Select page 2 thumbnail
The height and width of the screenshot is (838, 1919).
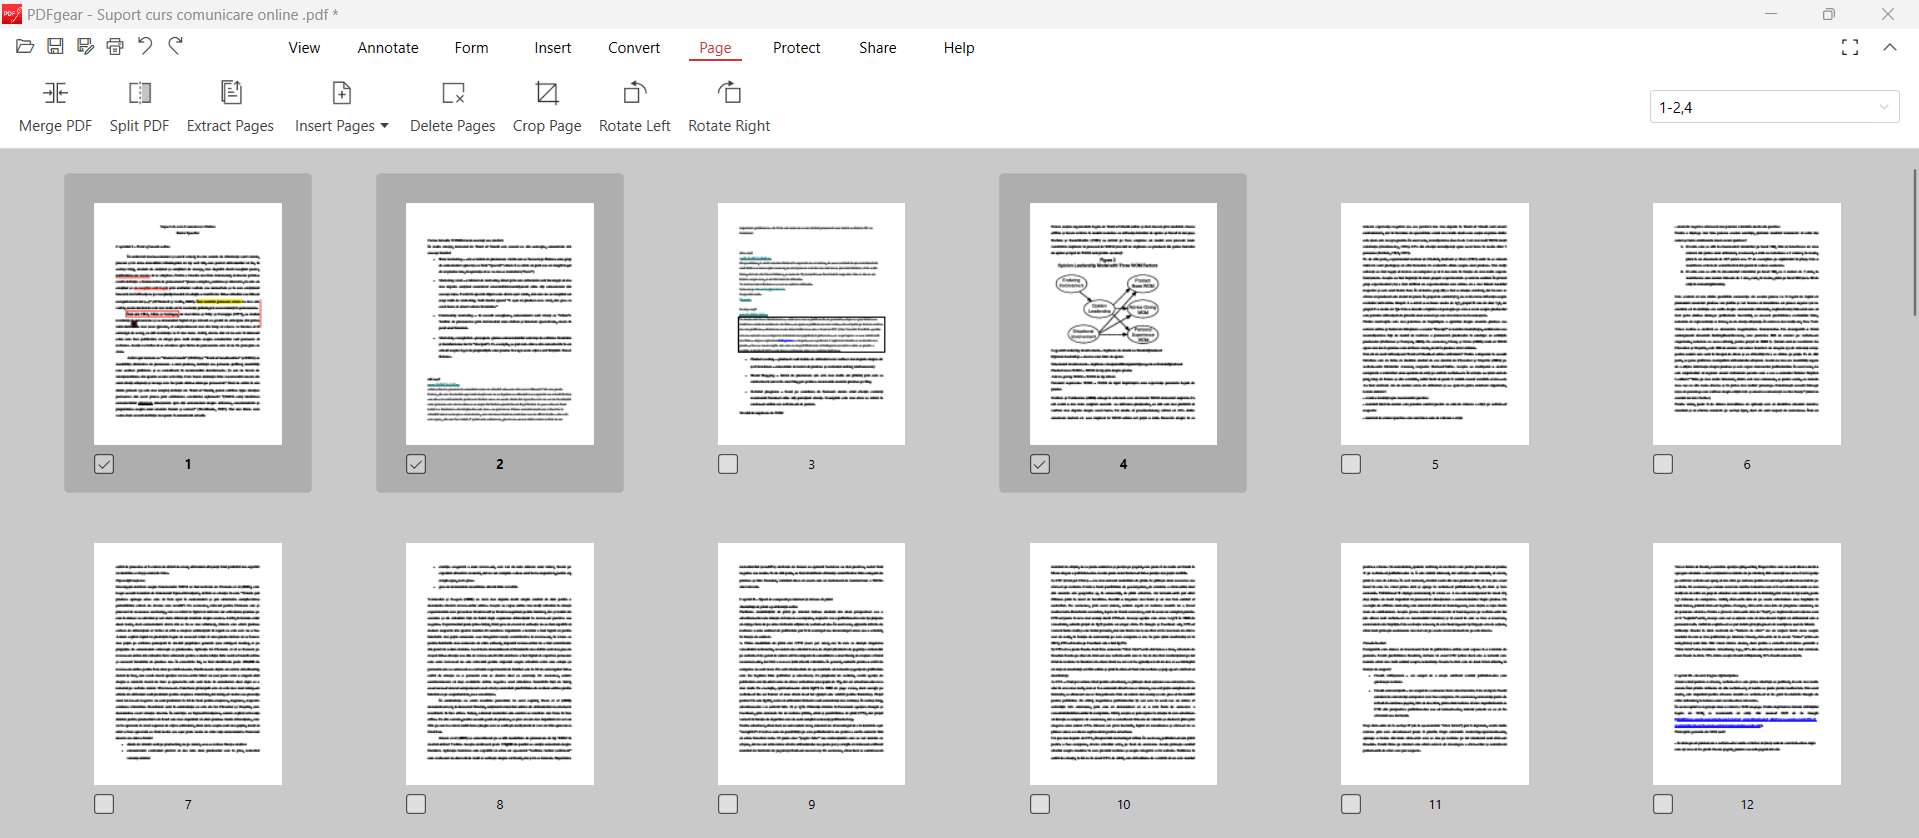(x=500, y=324)
